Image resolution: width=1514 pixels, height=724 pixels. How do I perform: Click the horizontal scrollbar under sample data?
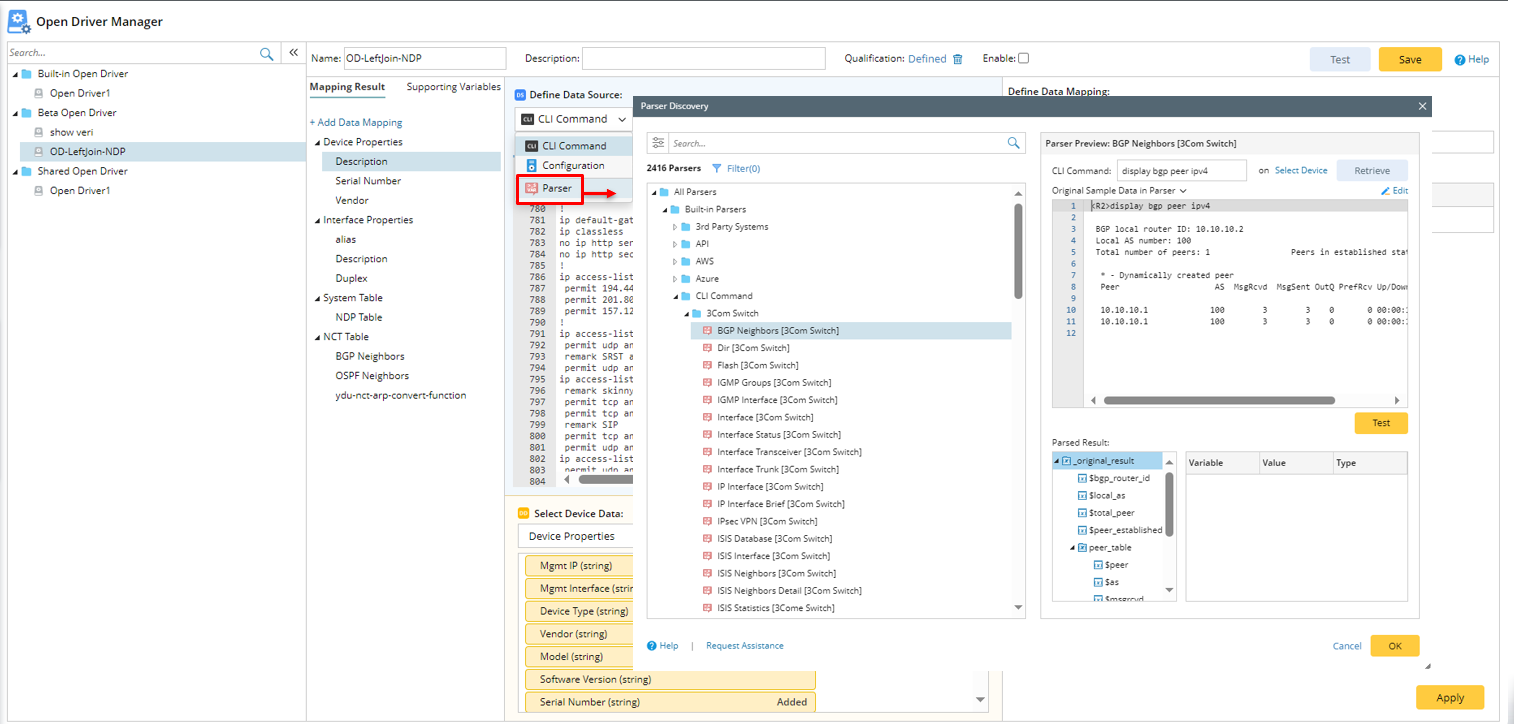coord(1218,400)
